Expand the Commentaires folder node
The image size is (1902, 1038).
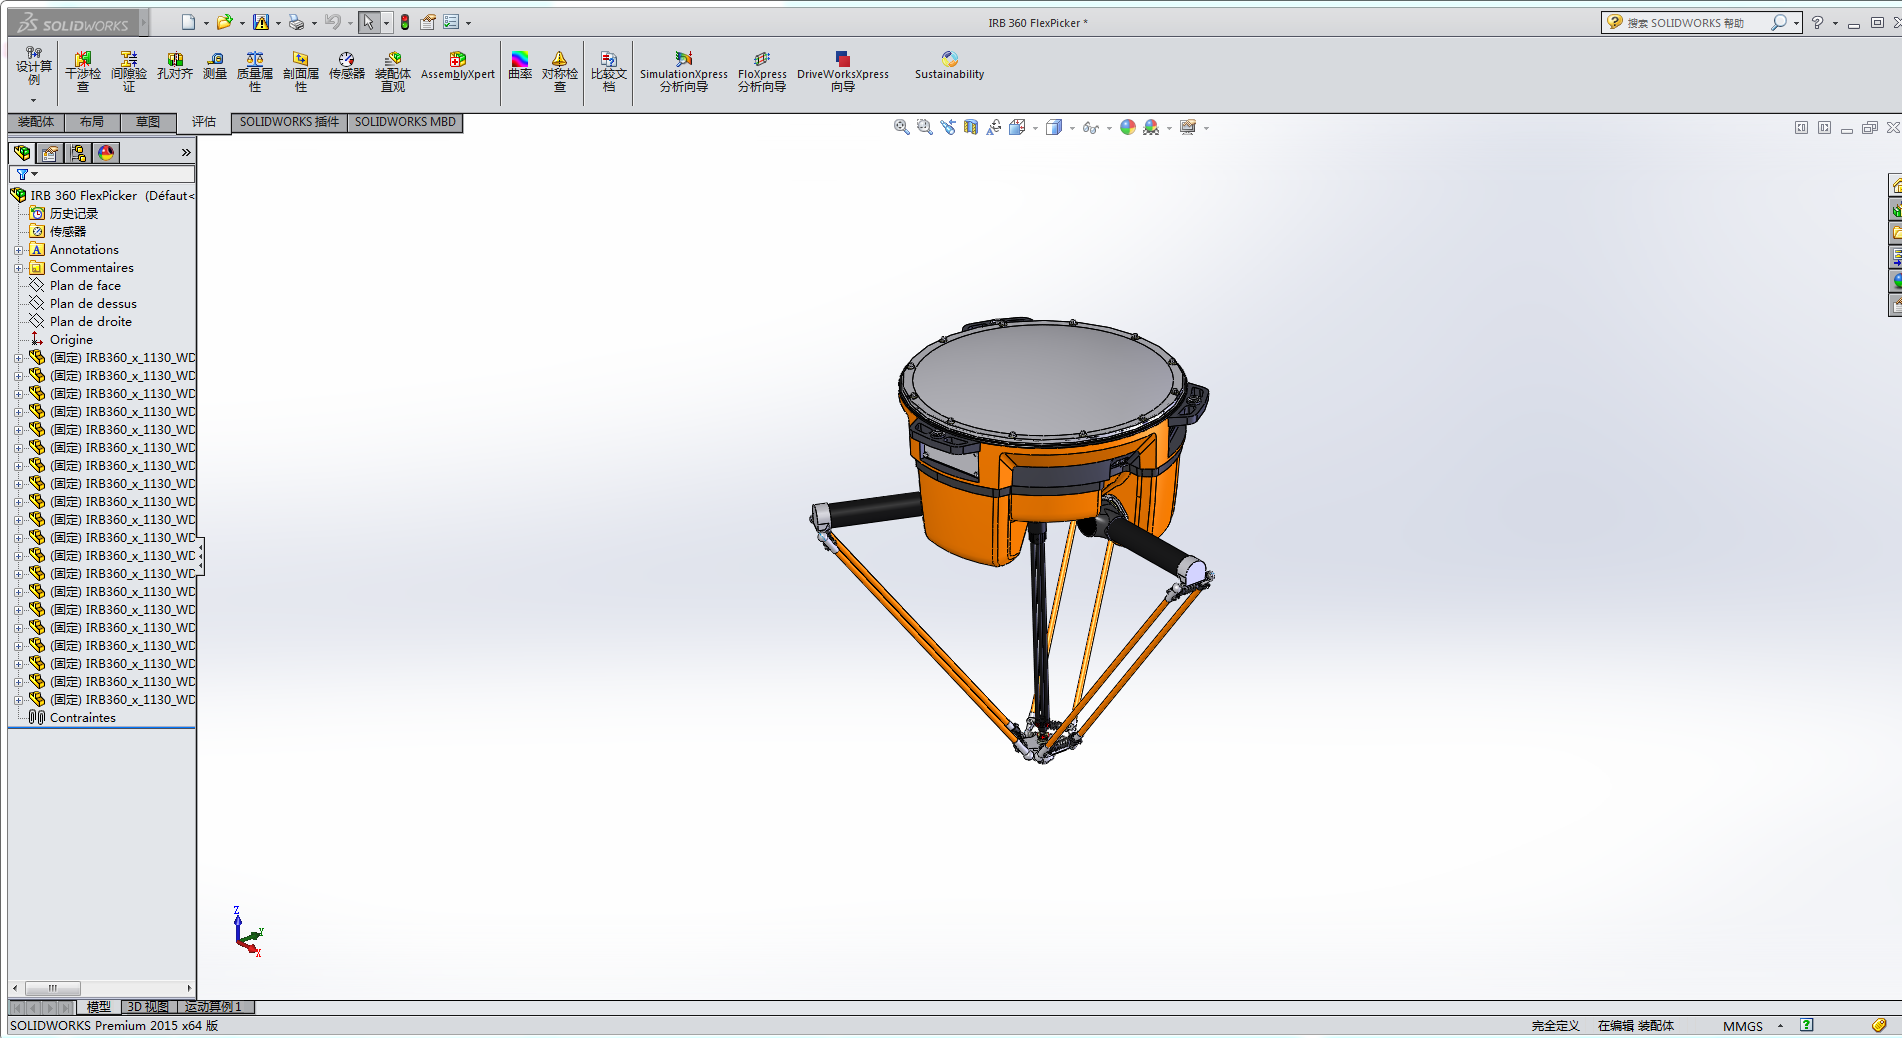(18, 268)
